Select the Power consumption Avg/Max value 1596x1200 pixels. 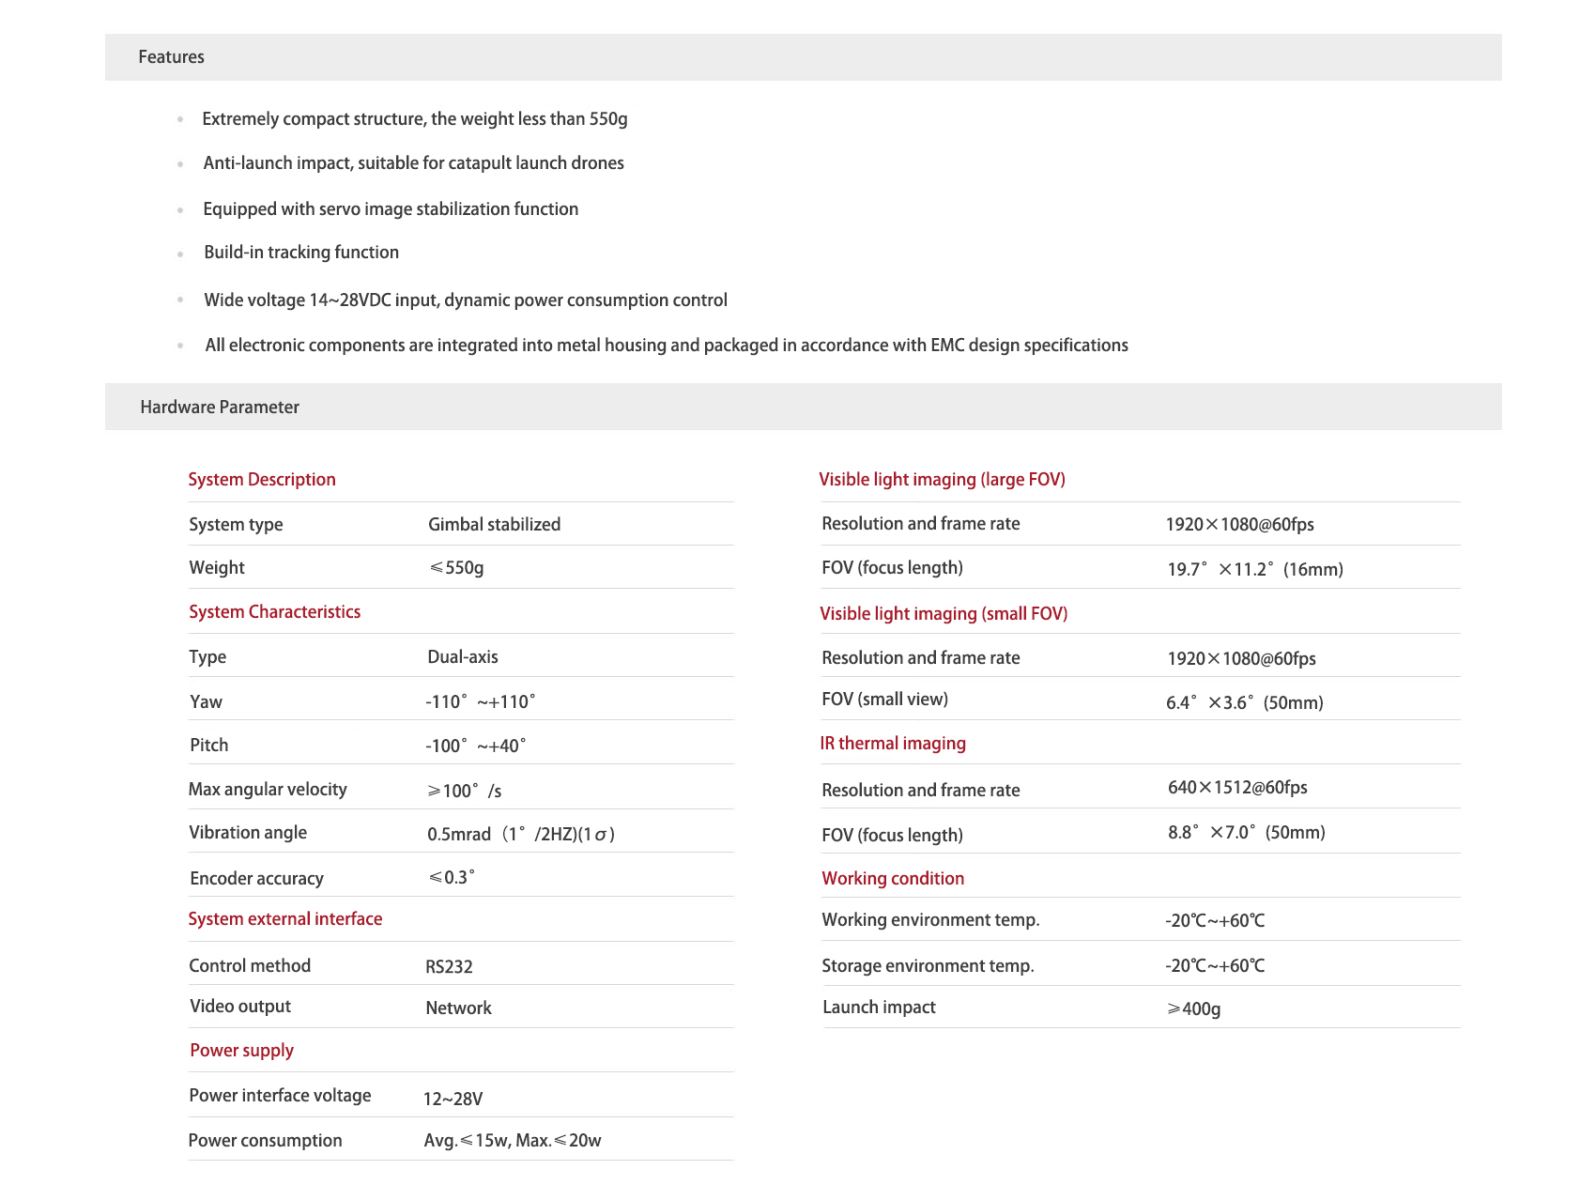(512, 1140)
